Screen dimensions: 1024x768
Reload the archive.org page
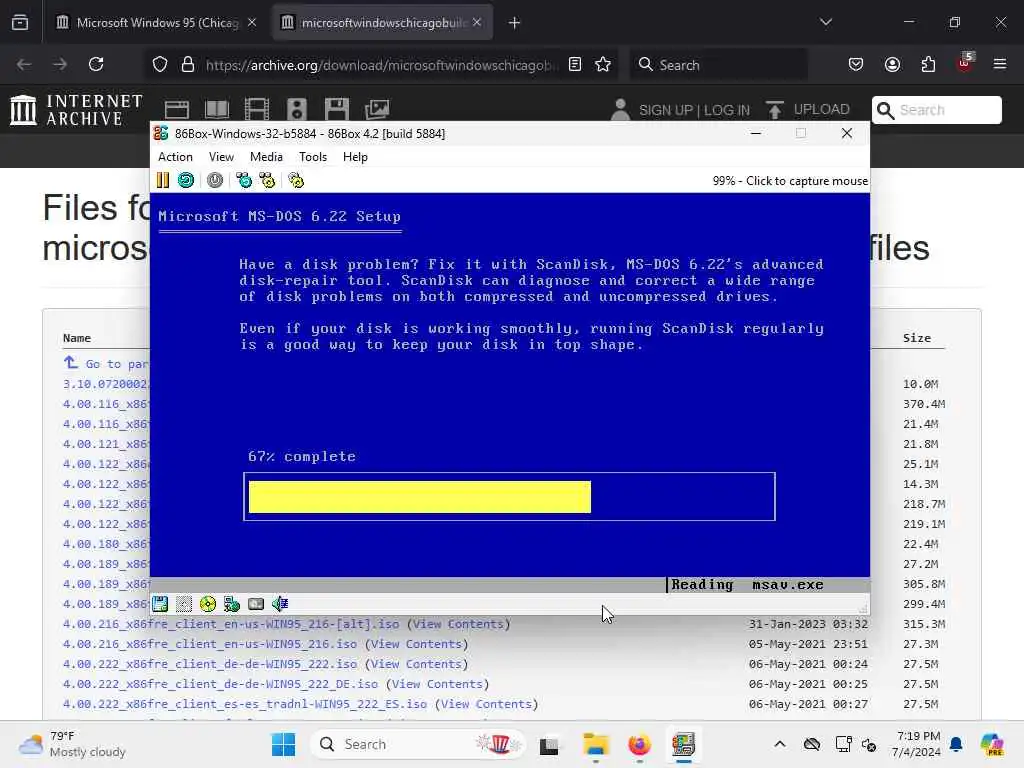tap(96, 65)
